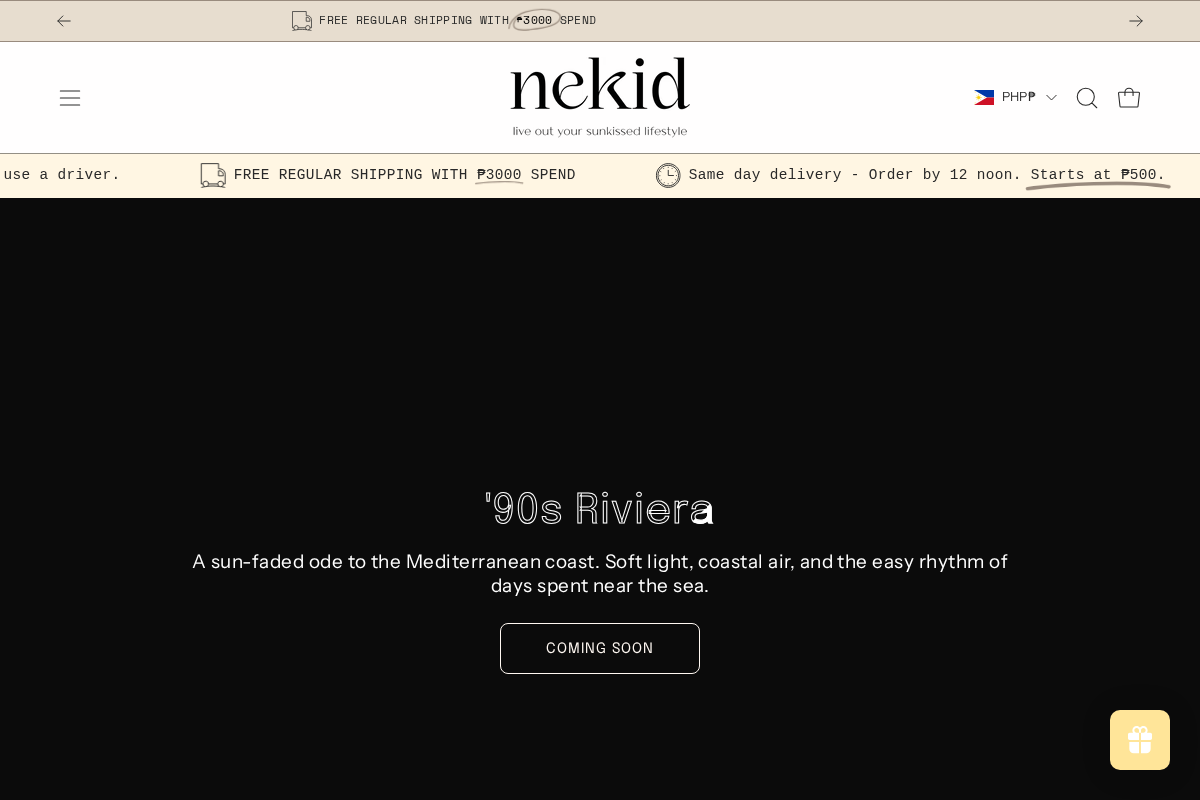Screen dimensions: 1200x800
Task: Click the truck icon in the top announcement bar
Action: (x=301, y=20)
